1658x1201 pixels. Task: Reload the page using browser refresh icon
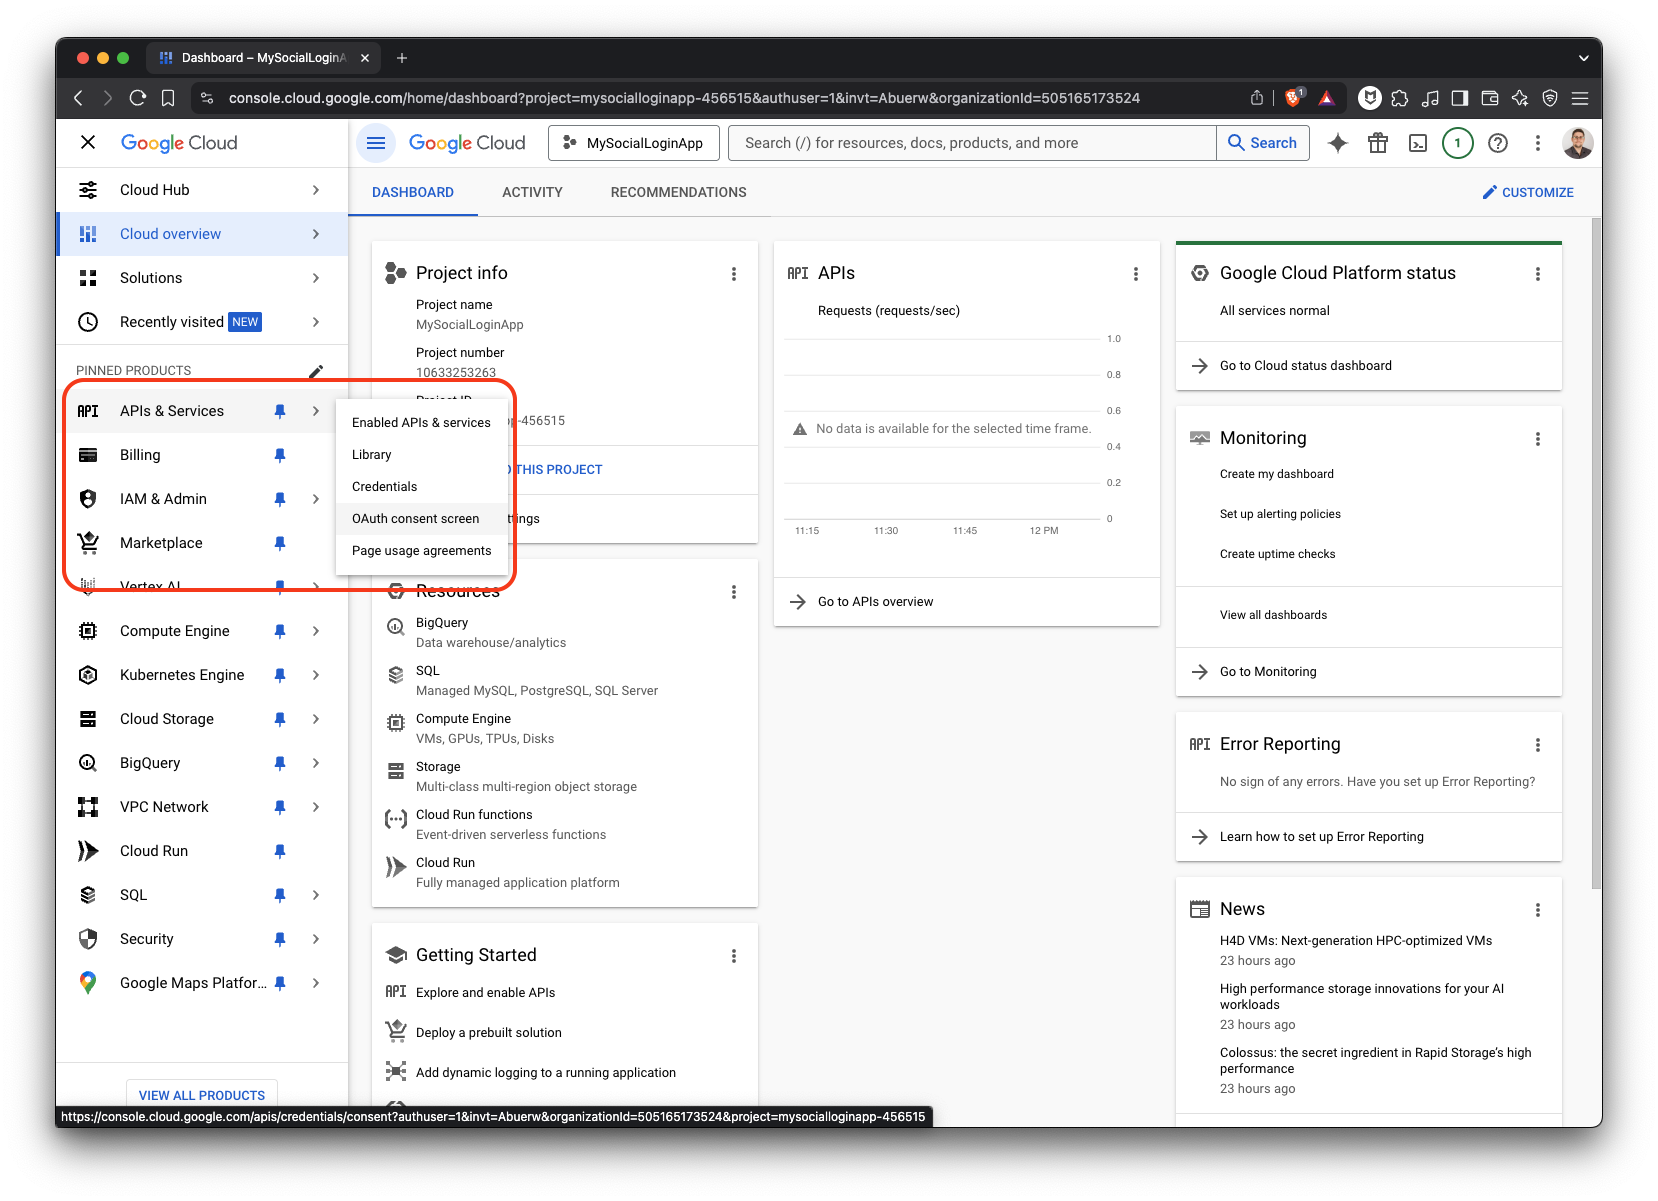coord(138,98)
